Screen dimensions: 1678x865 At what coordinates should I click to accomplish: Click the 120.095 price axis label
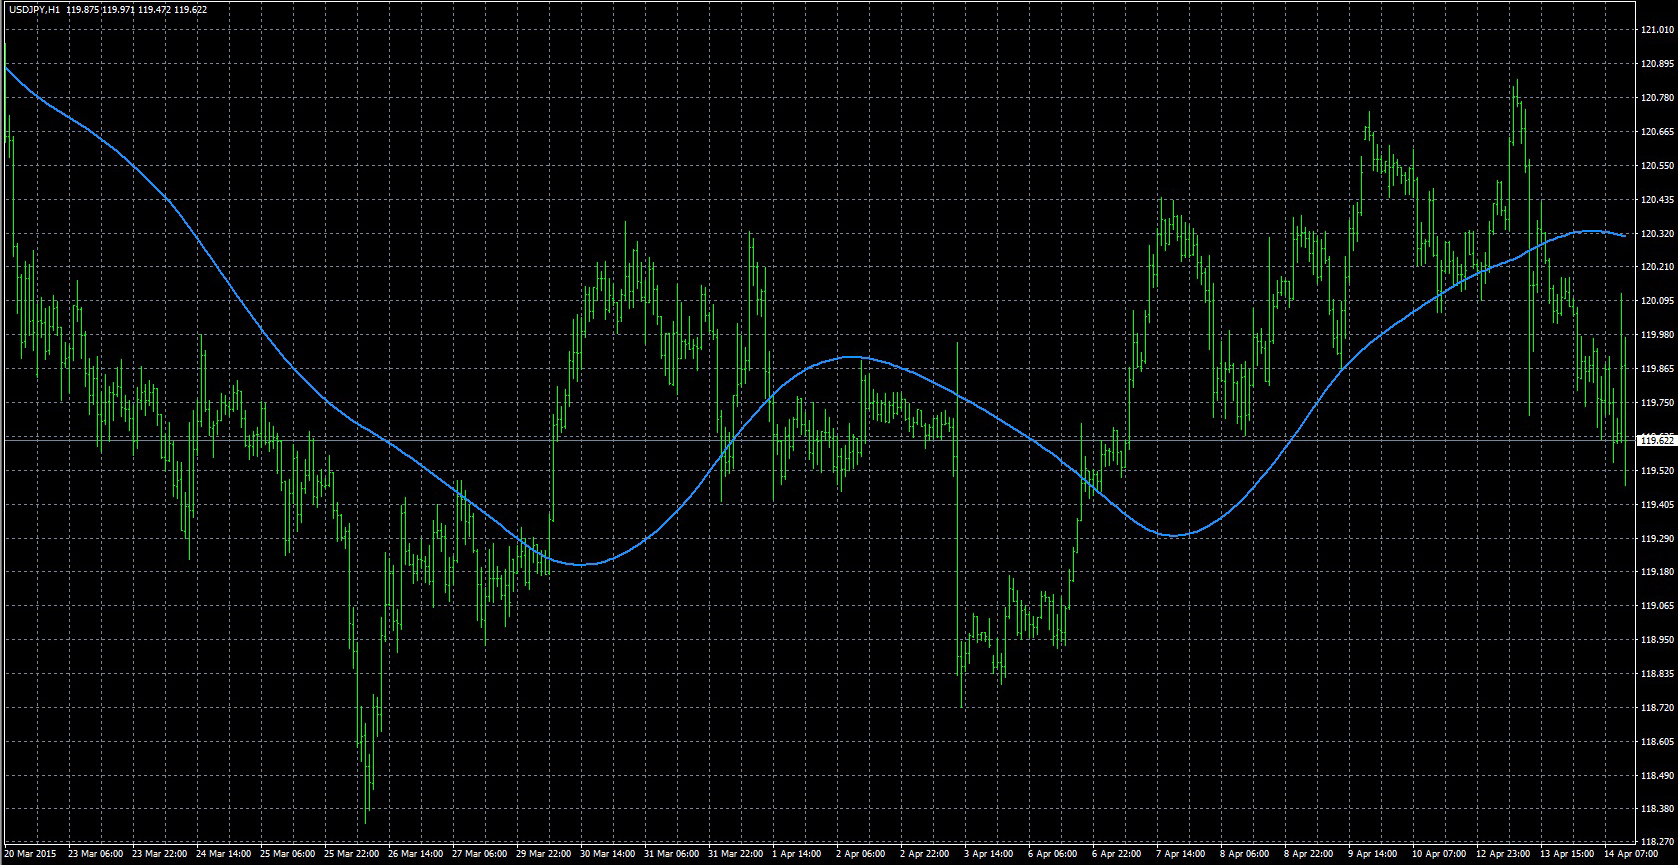tap(1658, 301)
